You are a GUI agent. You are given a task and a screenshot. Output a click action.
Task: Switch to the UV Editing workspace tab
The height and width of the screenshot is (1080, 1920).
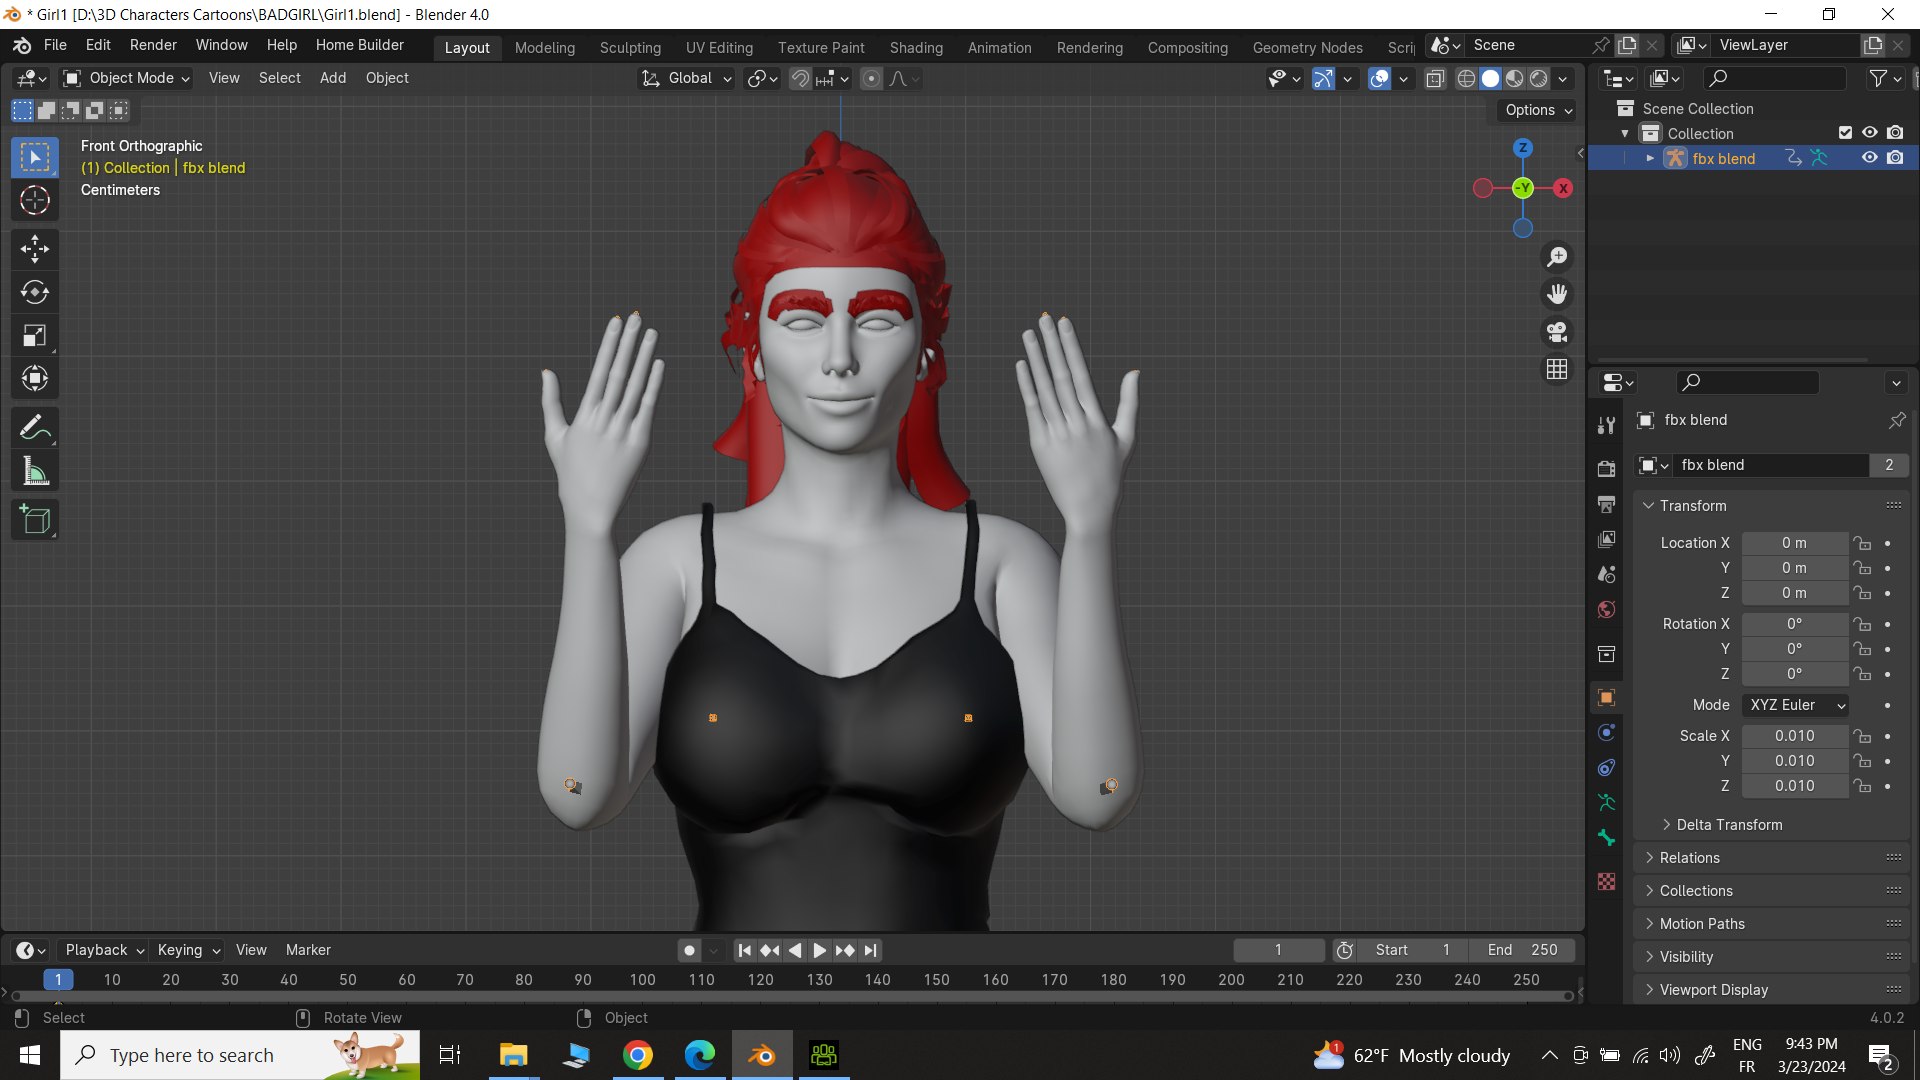click(719, 47)
